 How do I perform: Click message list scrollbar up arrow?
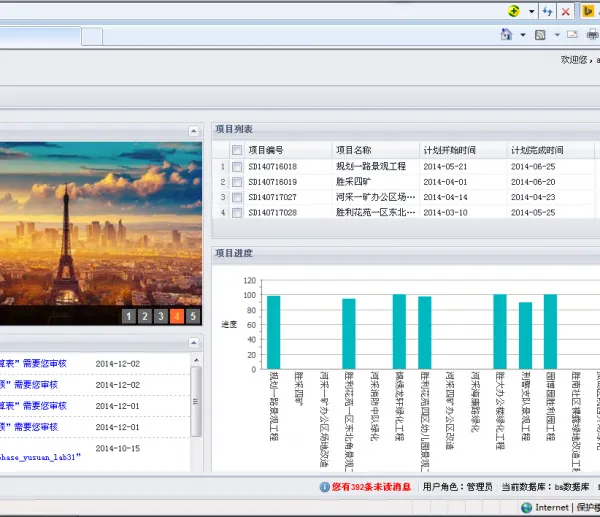(x=196, y=360)
